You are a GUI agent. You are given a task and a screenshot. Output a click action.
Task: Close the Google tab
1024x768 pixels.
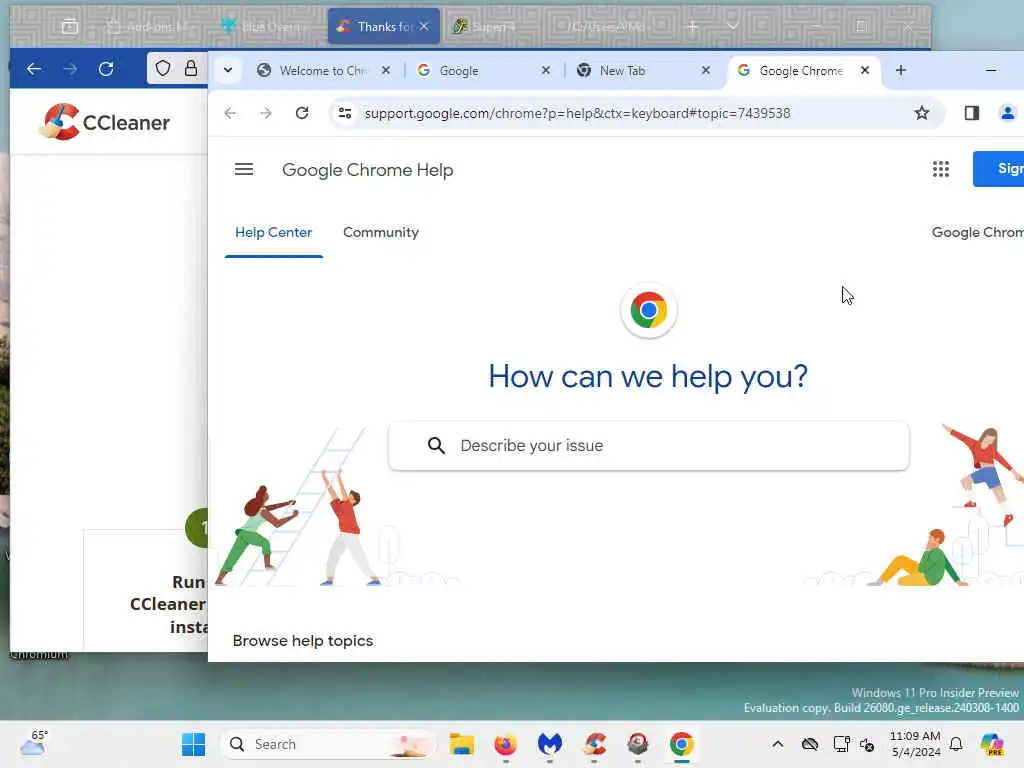pyautogui.click(x=546, y=71)
